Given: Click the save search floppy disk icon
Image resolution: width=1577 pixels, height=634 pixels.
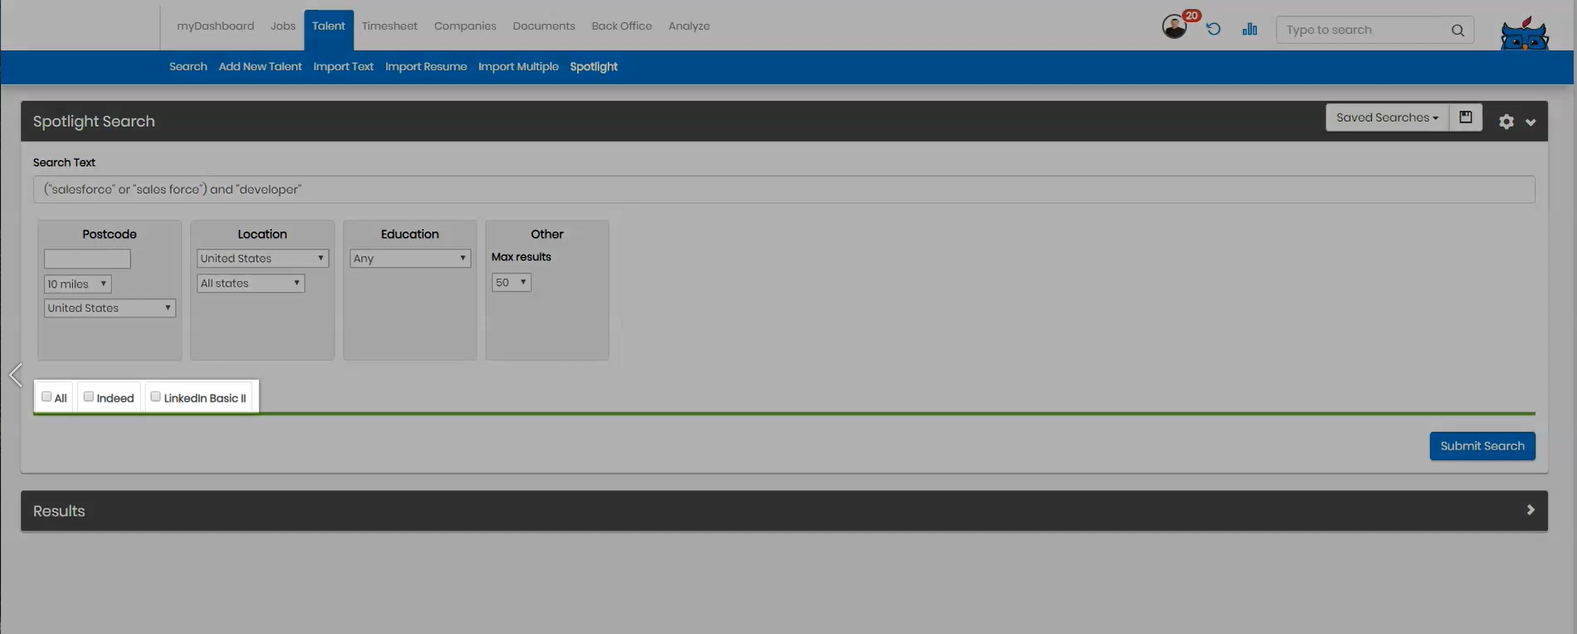Looking at the screenshot, I should [1465, 117].
